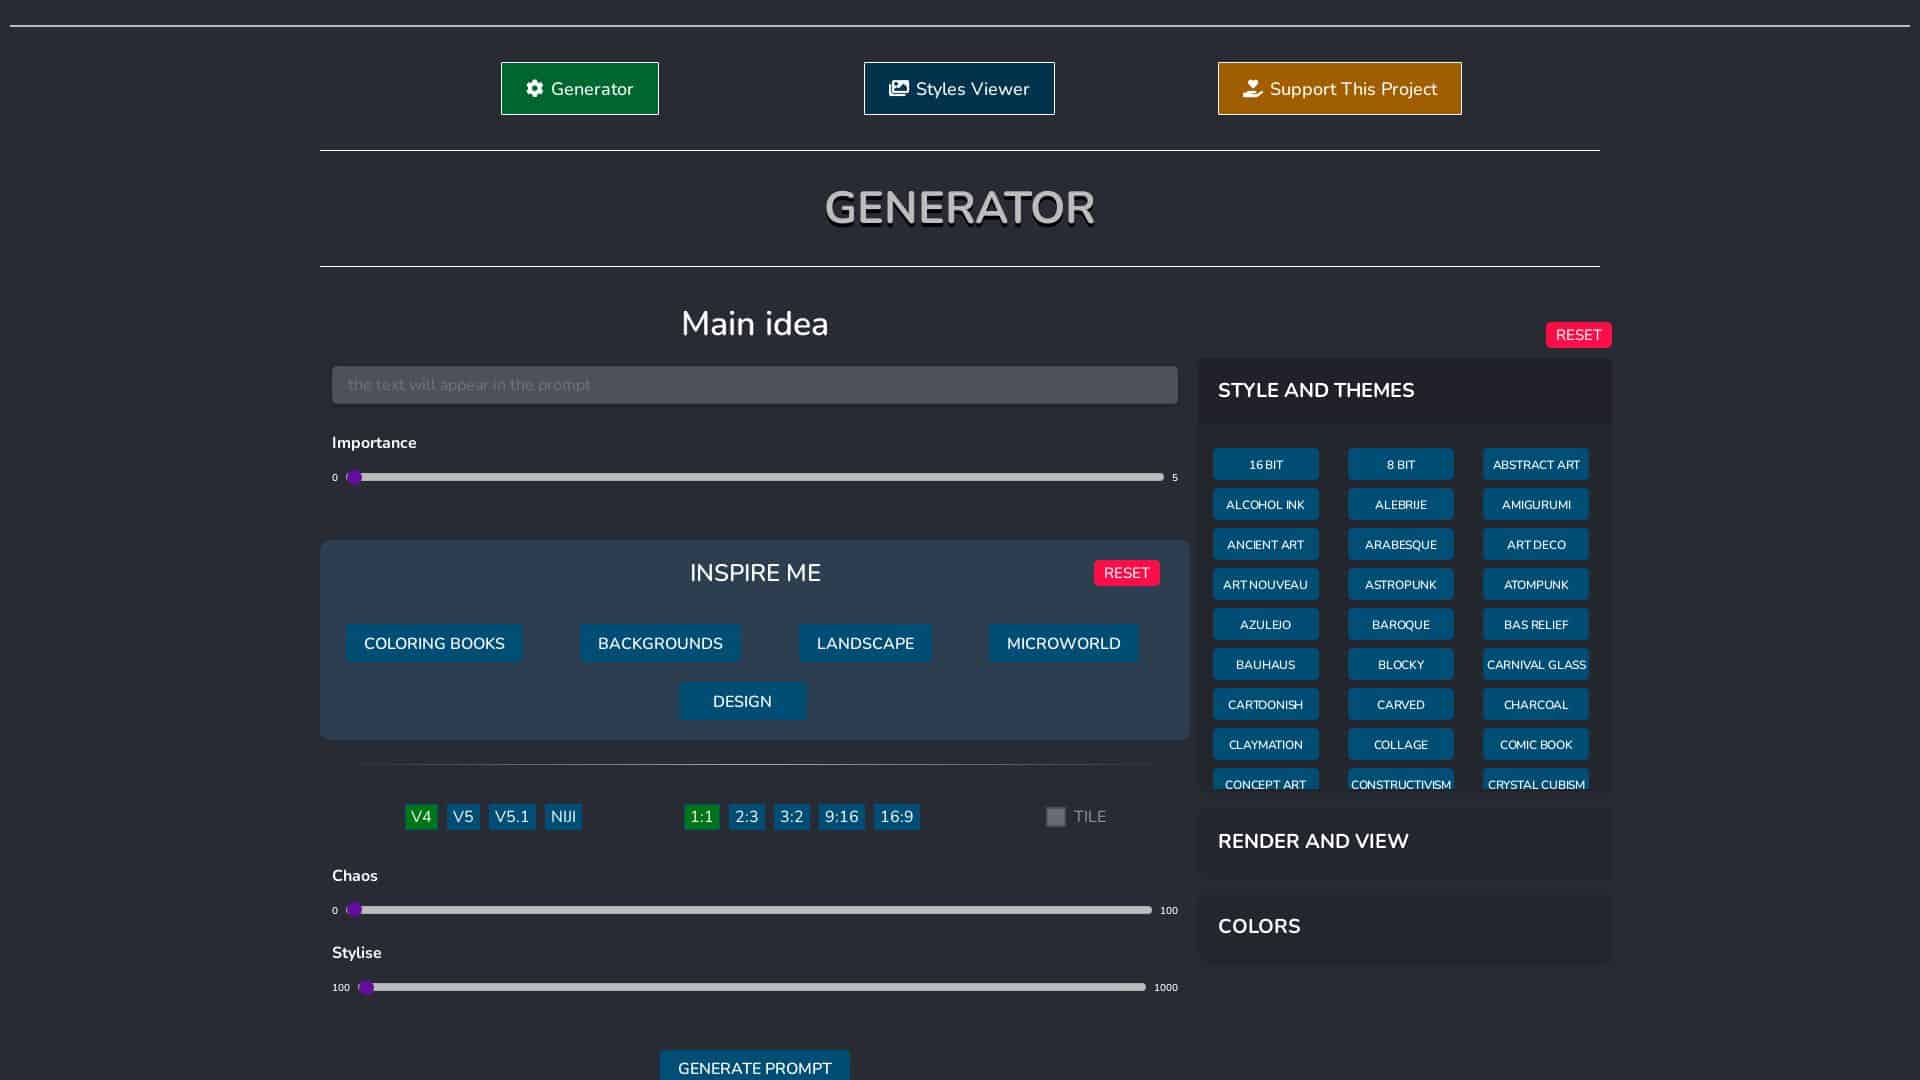Click the RESET button above styles panel

tap(1577, 335)
